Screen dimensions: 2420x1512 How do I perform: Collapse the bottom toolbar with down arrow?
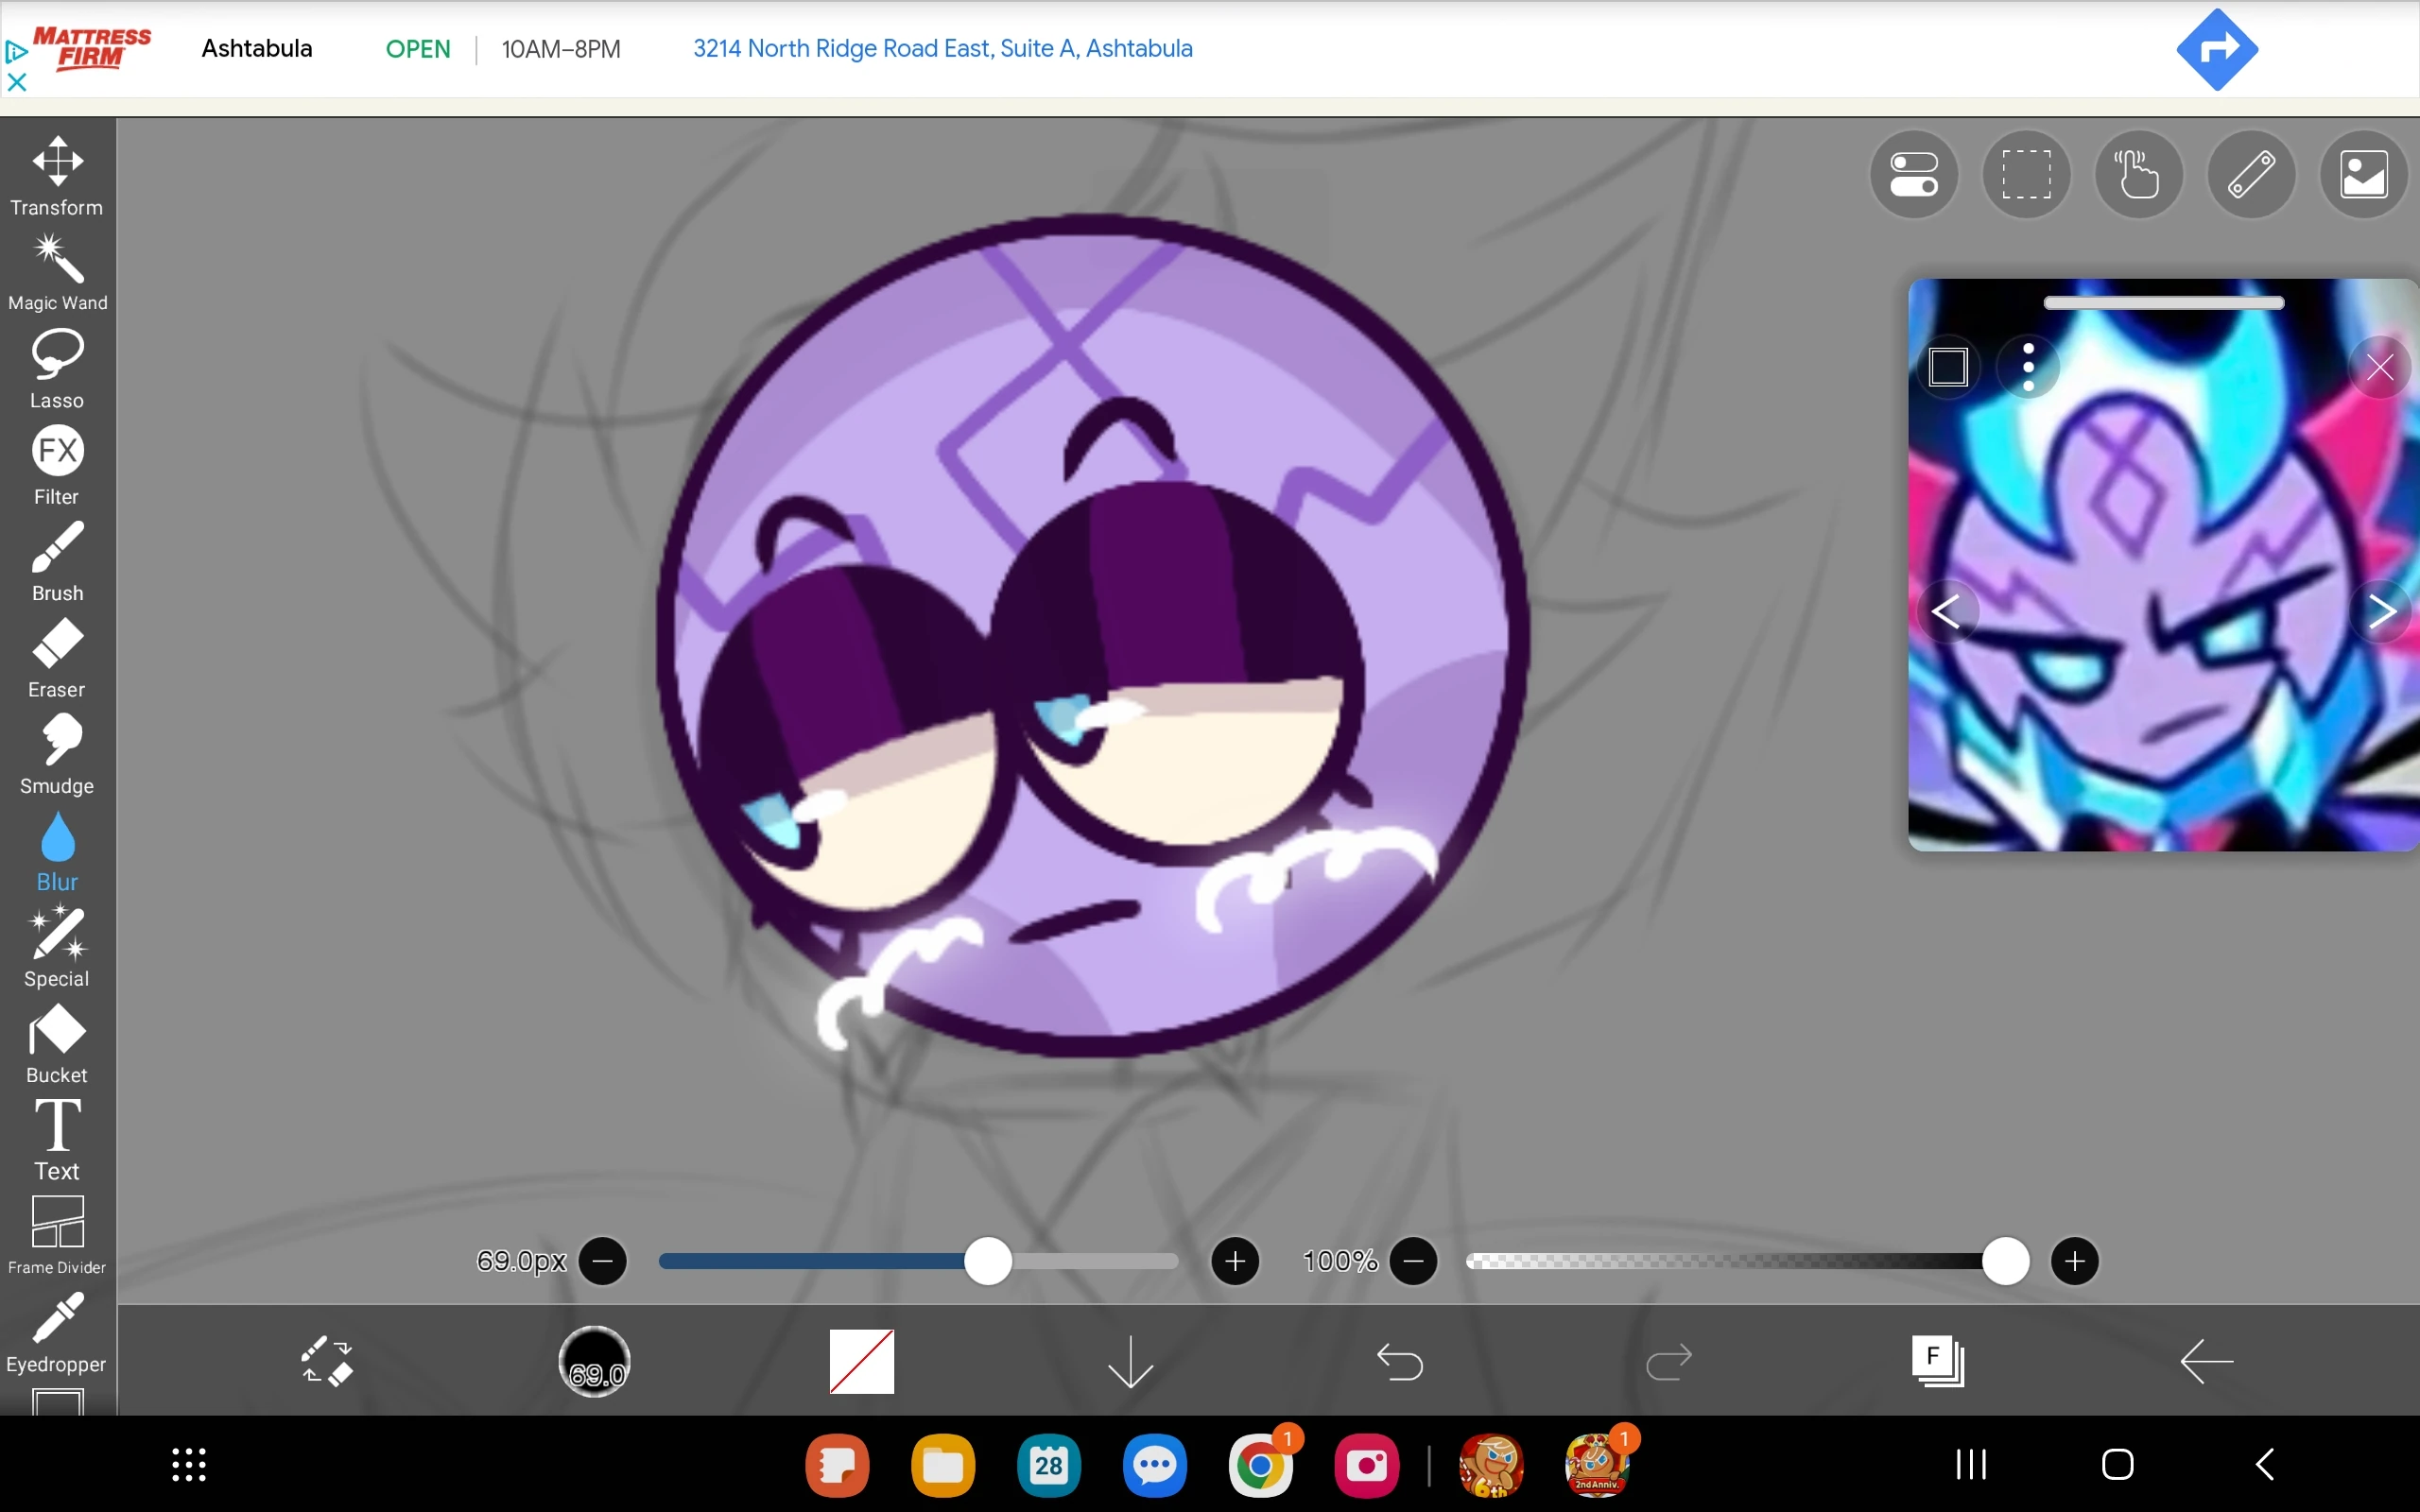[x=1128, y=1360]
